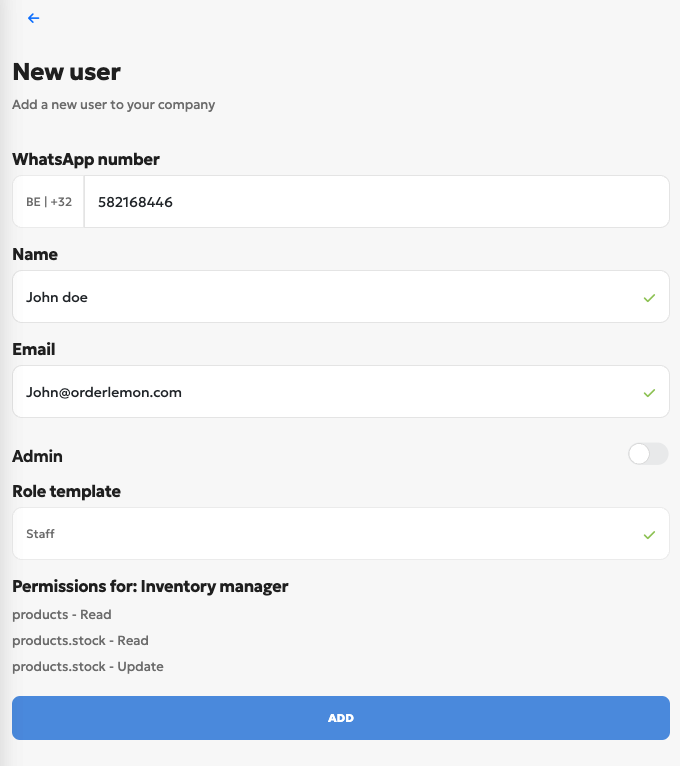Select the products - Read permission line
Screen dimensions: 680x766
point(62,615)
